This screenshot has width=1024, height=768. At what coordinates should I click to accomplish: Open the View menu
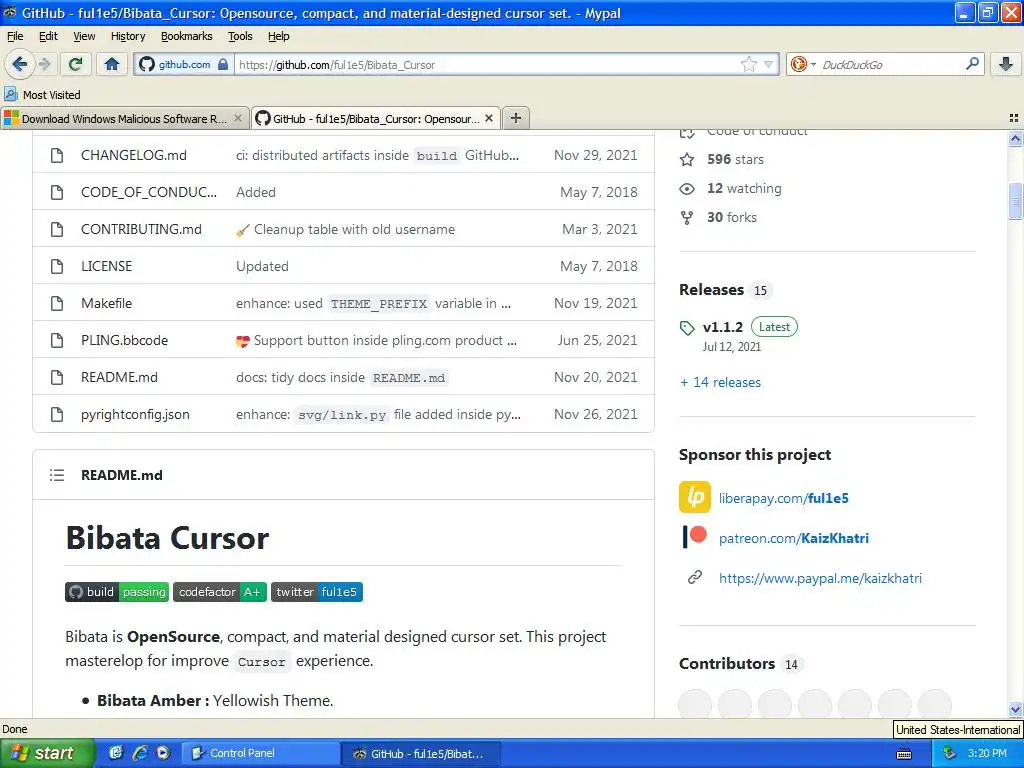(84, 37)
